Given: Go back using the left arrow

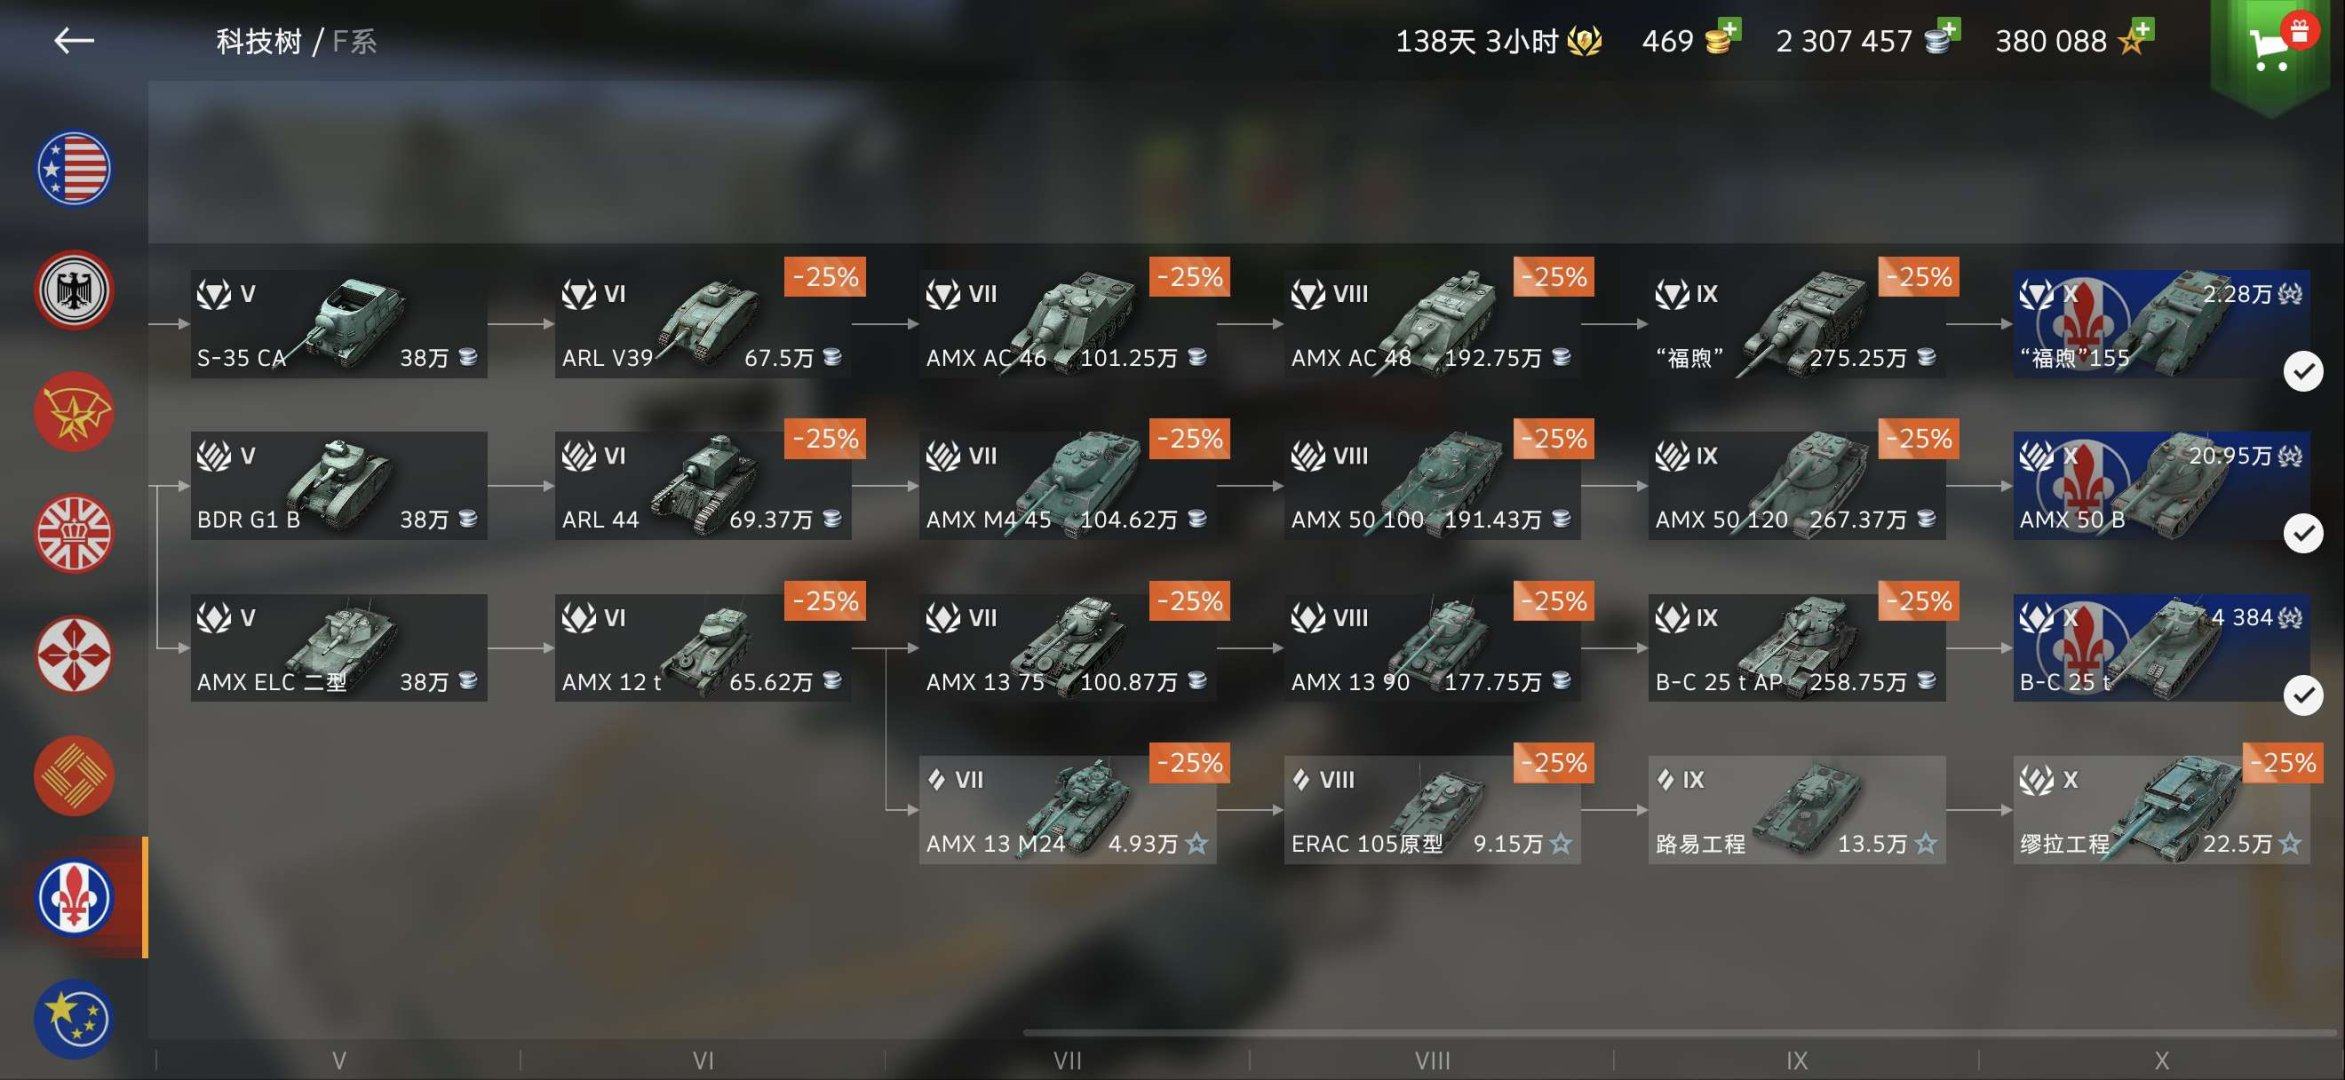Looking at the screenshot, I should [74, 40].
